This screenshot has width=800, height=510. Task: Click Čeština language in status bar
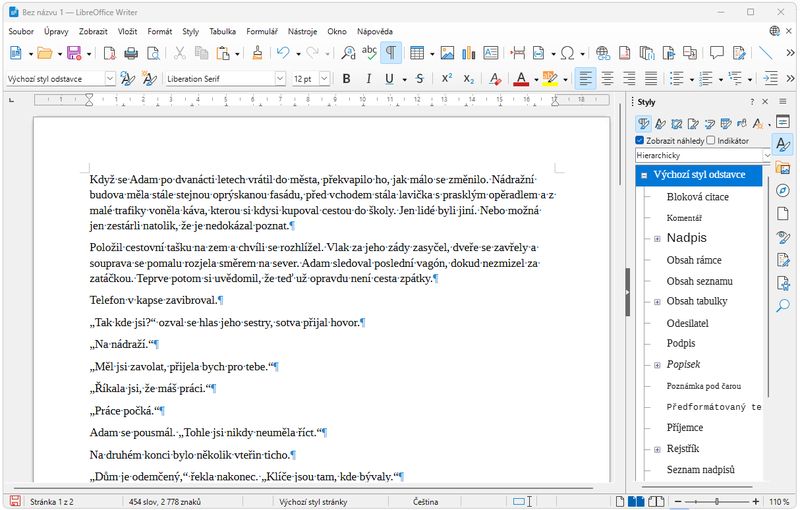point(426,502)
